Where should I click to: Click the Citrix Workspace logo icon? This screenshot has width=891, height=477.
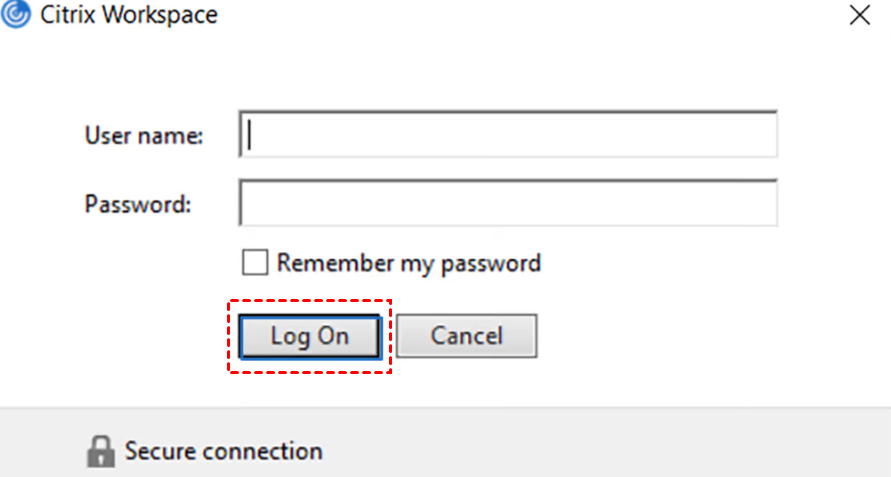(x=15, y=14)
